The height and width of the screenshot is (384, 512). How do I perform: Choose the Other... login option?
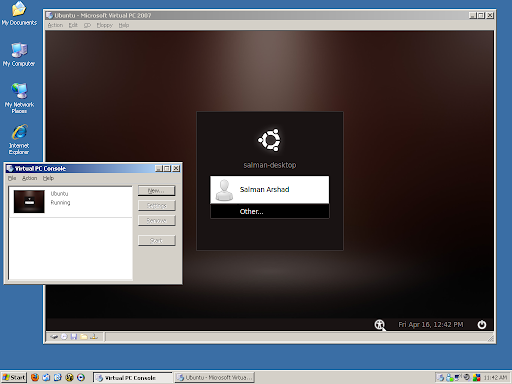point(269,211)
